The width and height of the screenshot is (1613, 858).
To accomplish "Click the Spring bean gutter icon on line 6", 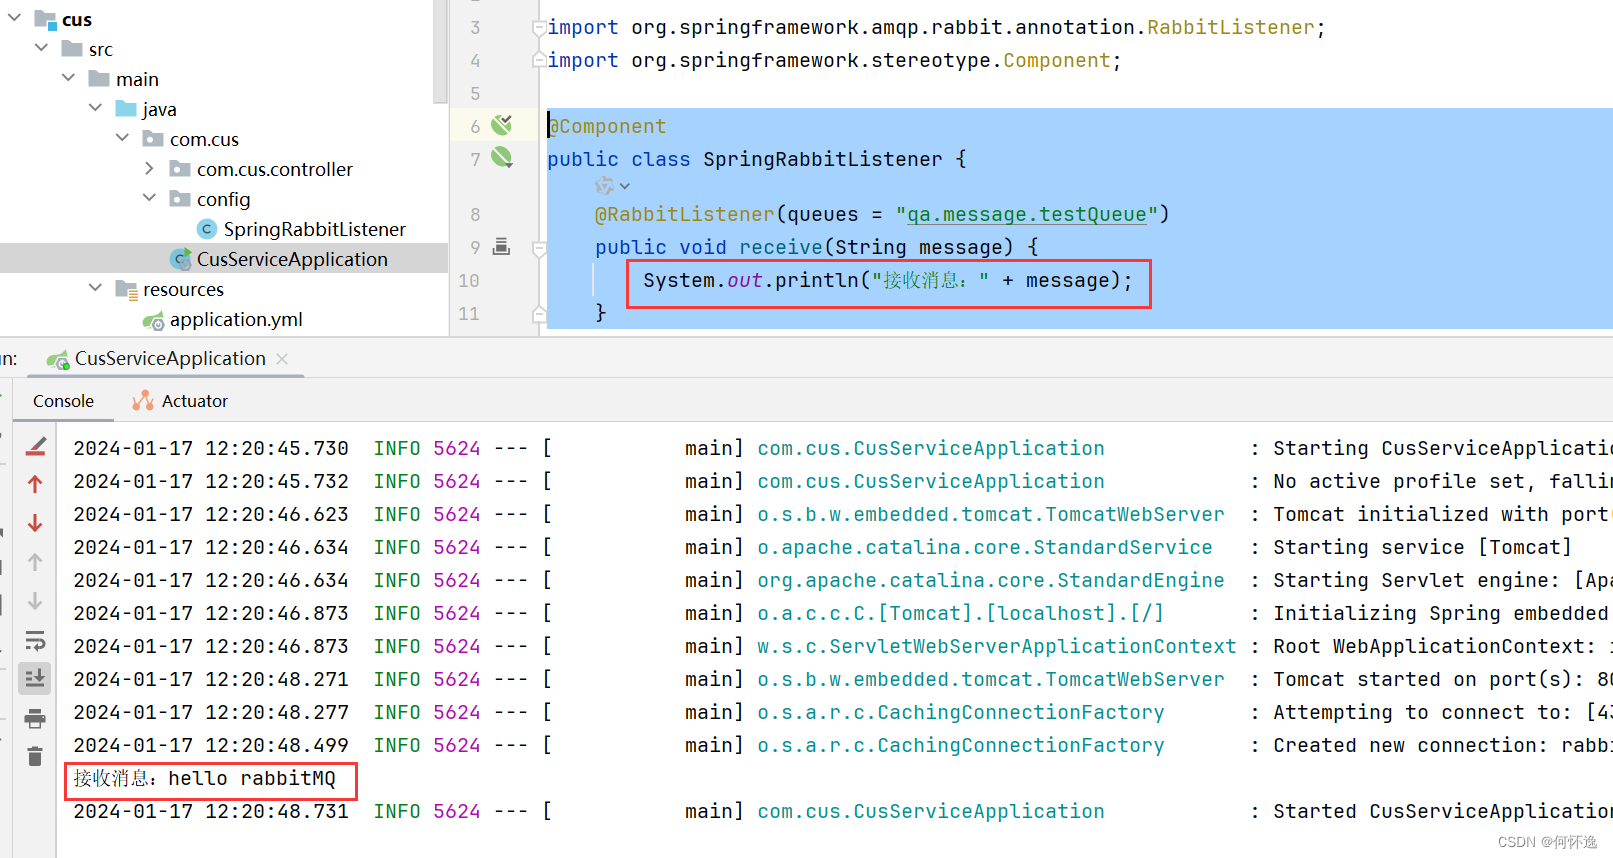I will coord(502,124).
